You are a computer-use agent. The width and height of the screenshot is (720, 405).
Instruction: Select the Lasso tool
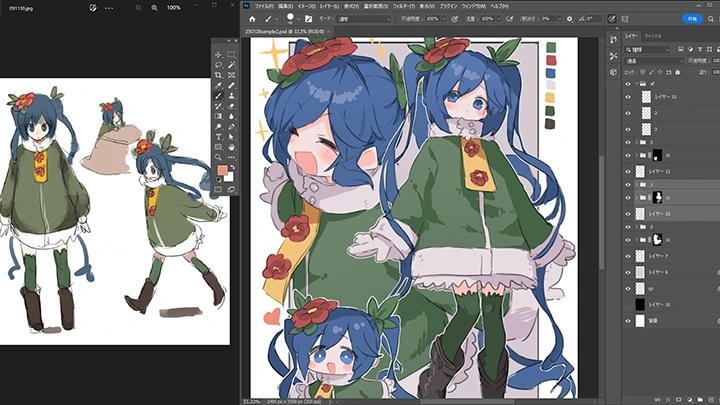(219, 65)
